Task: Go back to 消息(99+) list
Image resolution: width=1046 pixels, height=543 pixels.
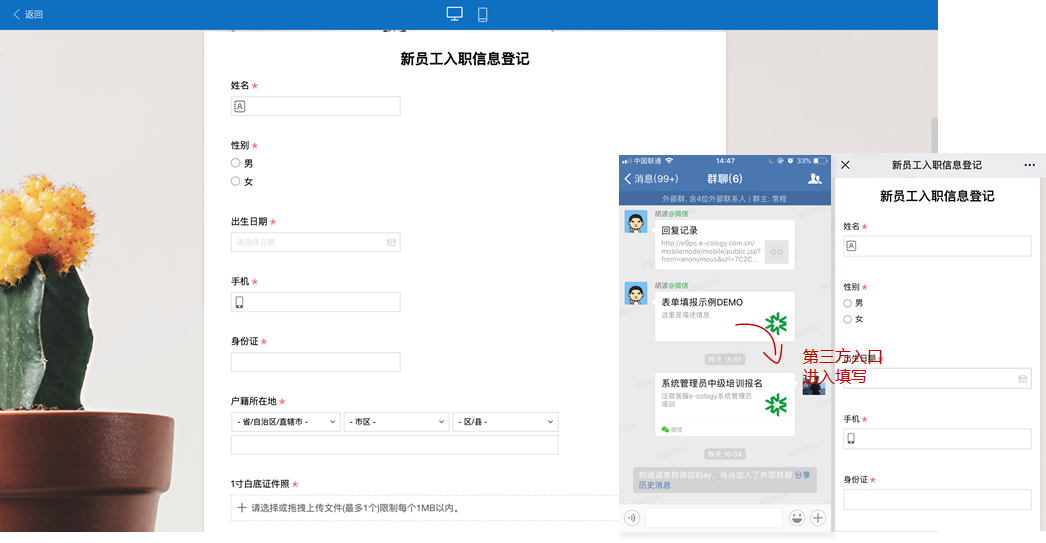Action: (651, 178)
